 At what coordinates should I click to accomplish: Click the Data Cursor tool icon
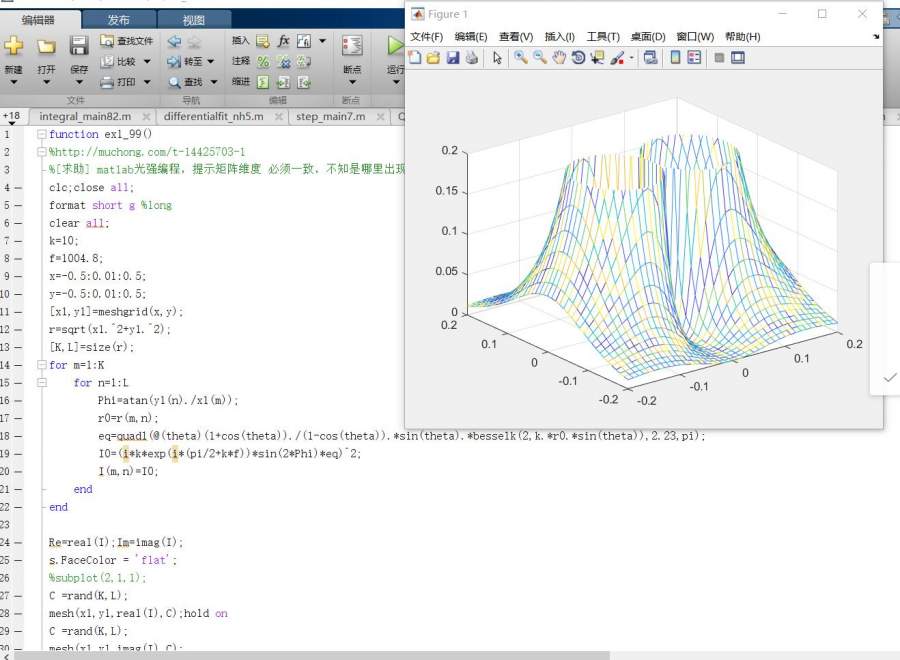coord(598,58)
